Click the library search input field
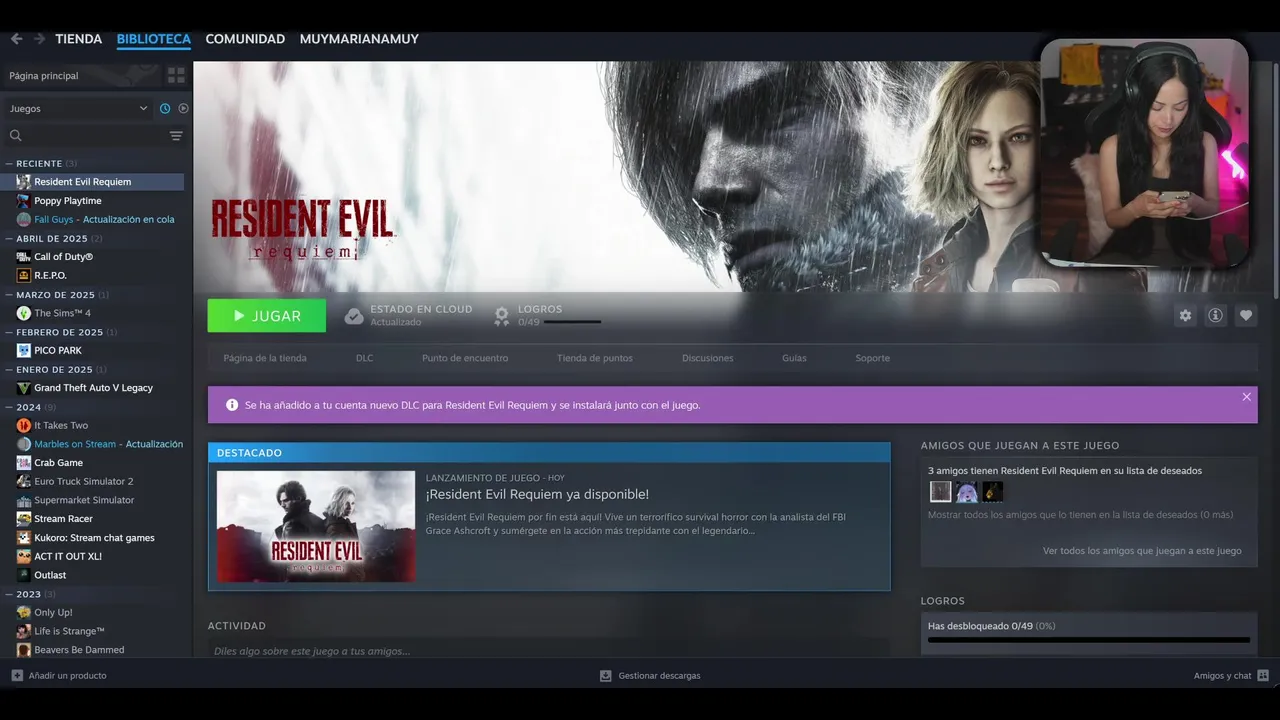 [96, 135]
